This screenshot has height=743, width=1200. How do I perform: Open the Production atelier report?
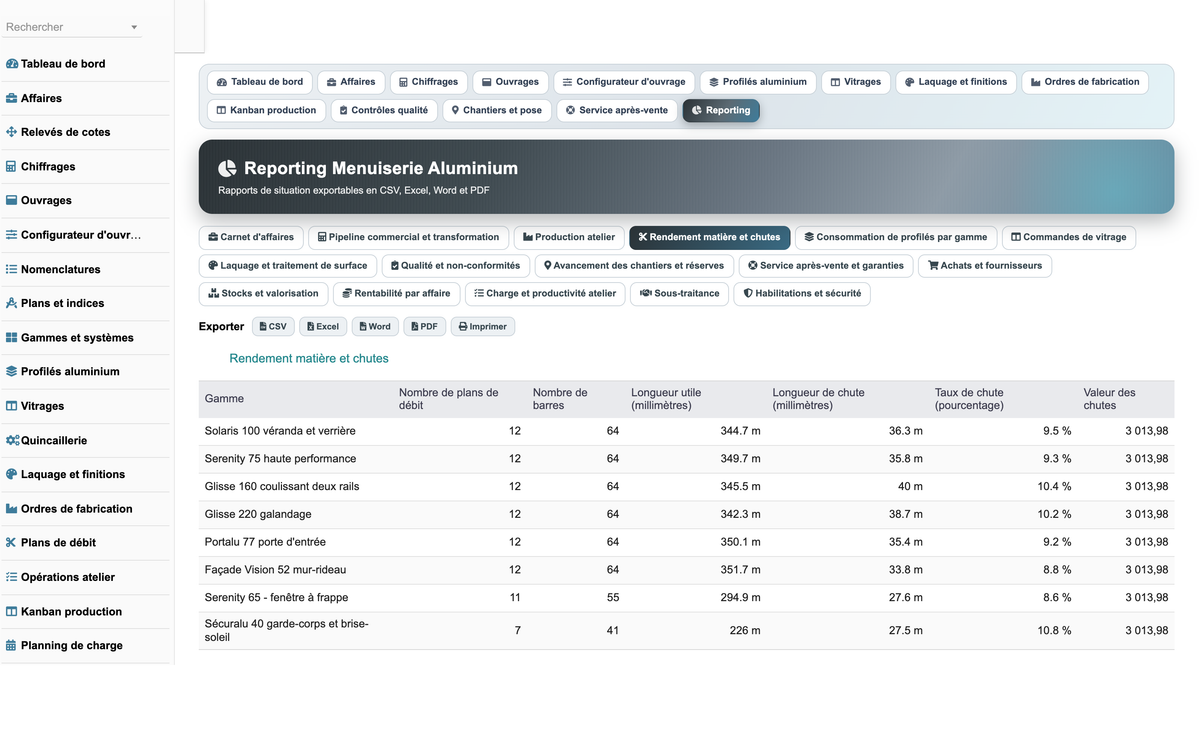pyautogui.click(x=569, y=237)
